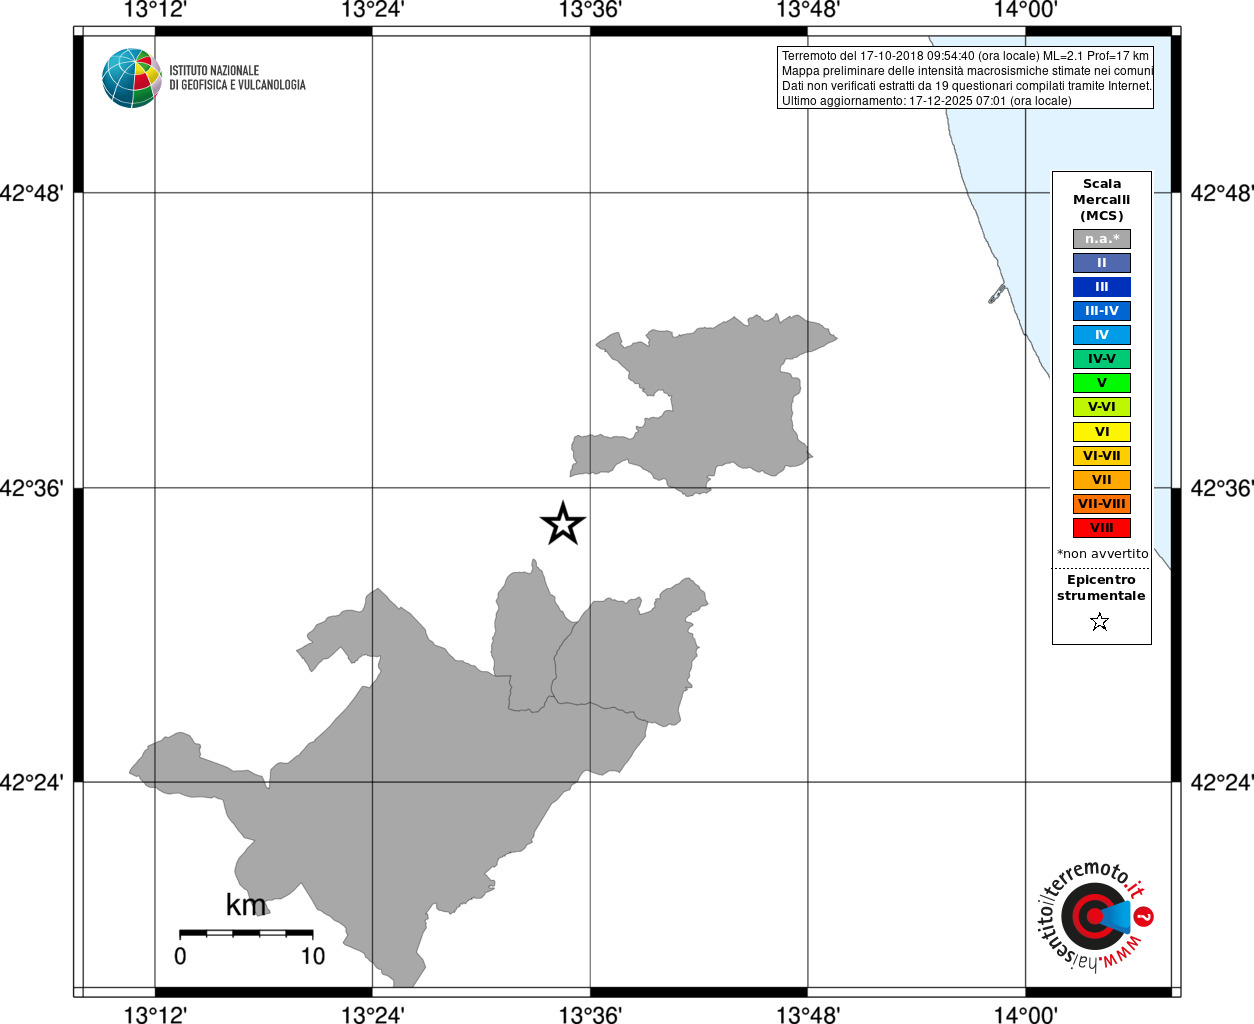Click the 'Epicentro strumentale' legend label
The image size is (1254, 1024).
click(x=1101, y=588)
